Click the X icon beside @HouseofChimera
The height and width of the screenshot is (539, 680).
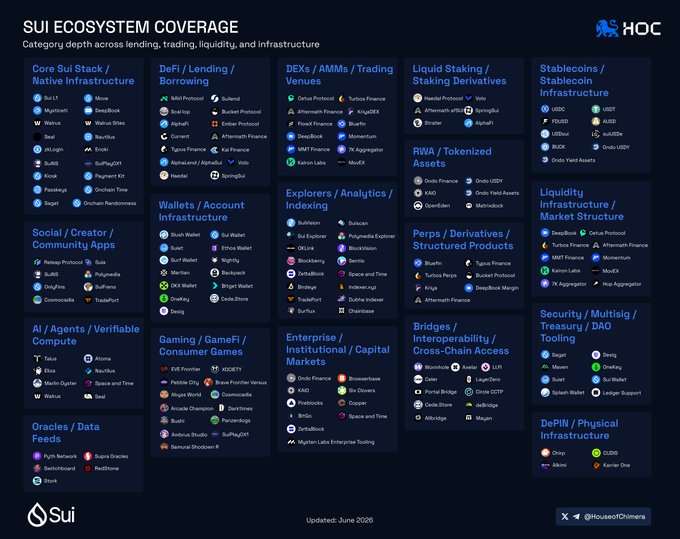click(x=565, y=516)
